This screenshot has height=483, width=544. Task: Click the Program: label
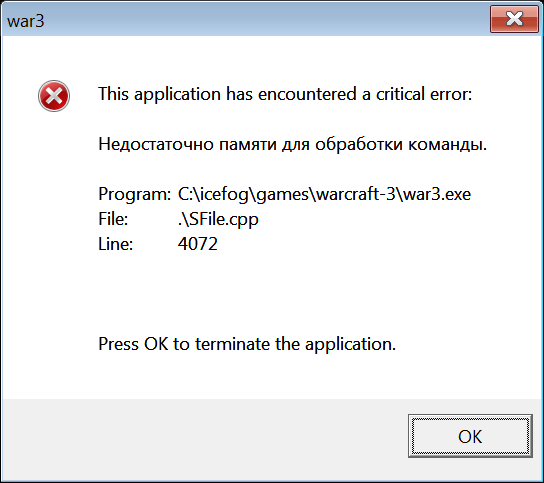tap(135, 194)
